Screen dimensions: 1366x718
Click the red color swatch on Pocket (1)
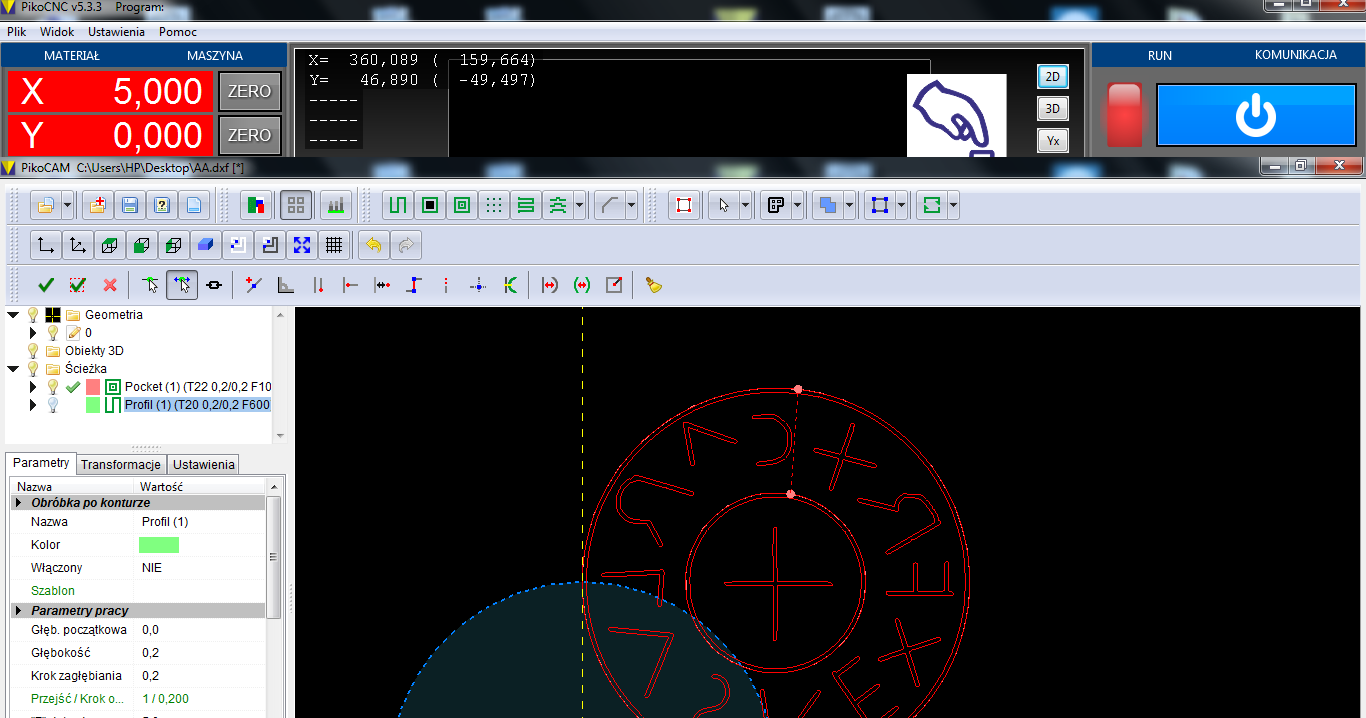click(x=93, y=387)
